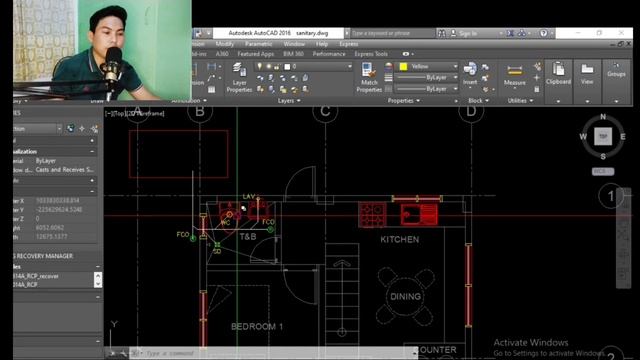The width and height of the screenshot is (640, 360).
Task: Click the Match Properties tool
Action: pyautogui.click(x=369, y=77)
